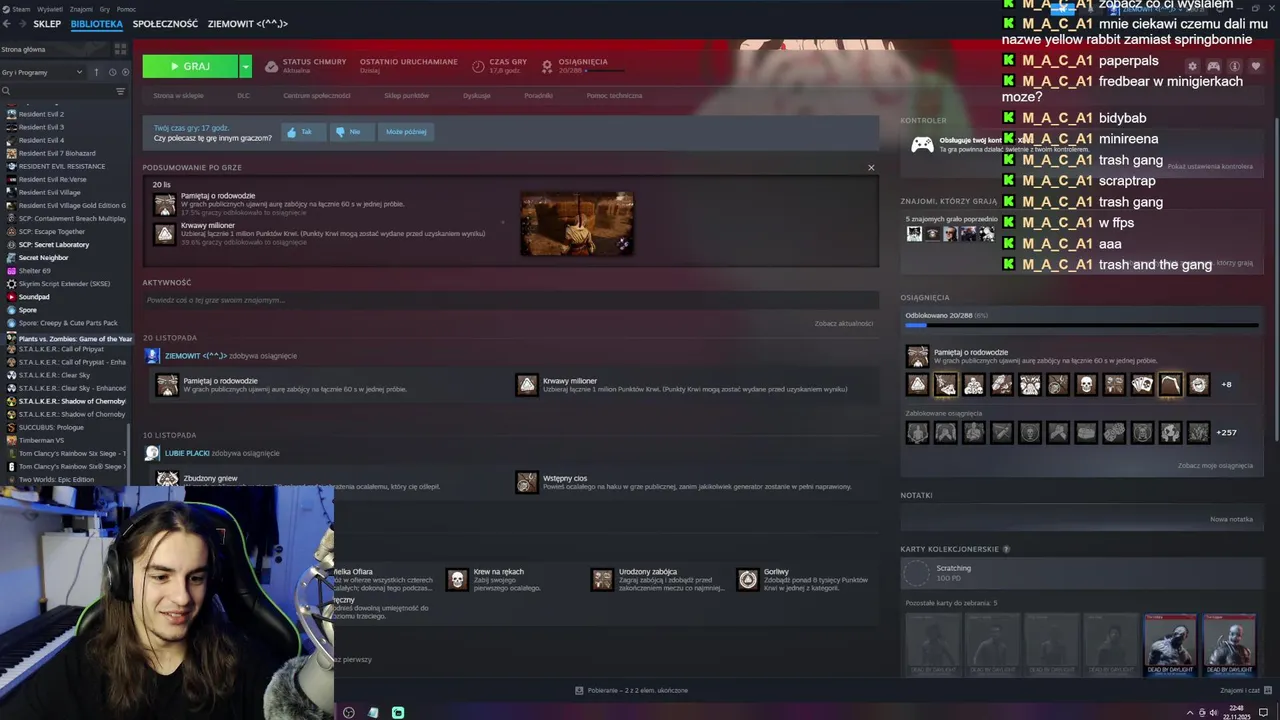1280x720 pixels.
Task: Click the Krew na rękach skull icon
Action: (457, 580)
